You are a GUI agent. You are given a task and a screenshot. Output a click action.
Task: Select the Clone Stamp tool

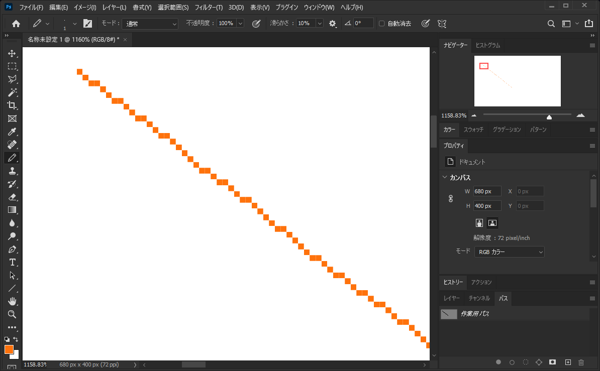pos(12,171)
